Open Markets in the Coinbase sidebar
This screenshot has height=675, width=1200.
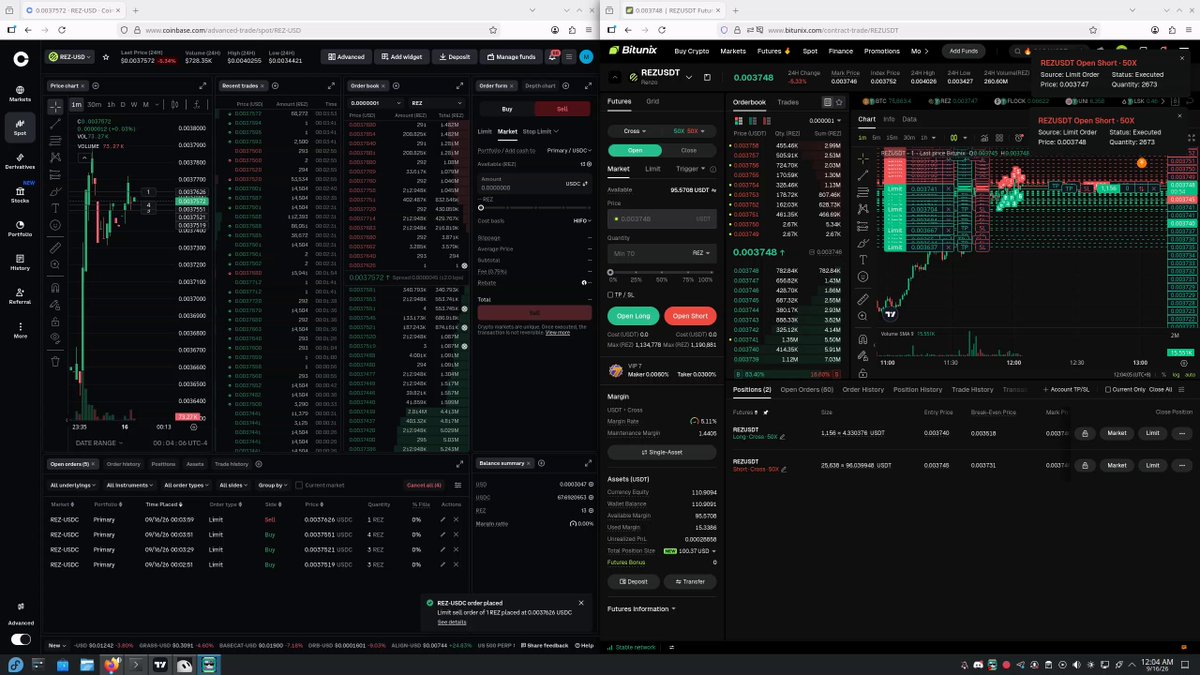click(x=20, y=93)
